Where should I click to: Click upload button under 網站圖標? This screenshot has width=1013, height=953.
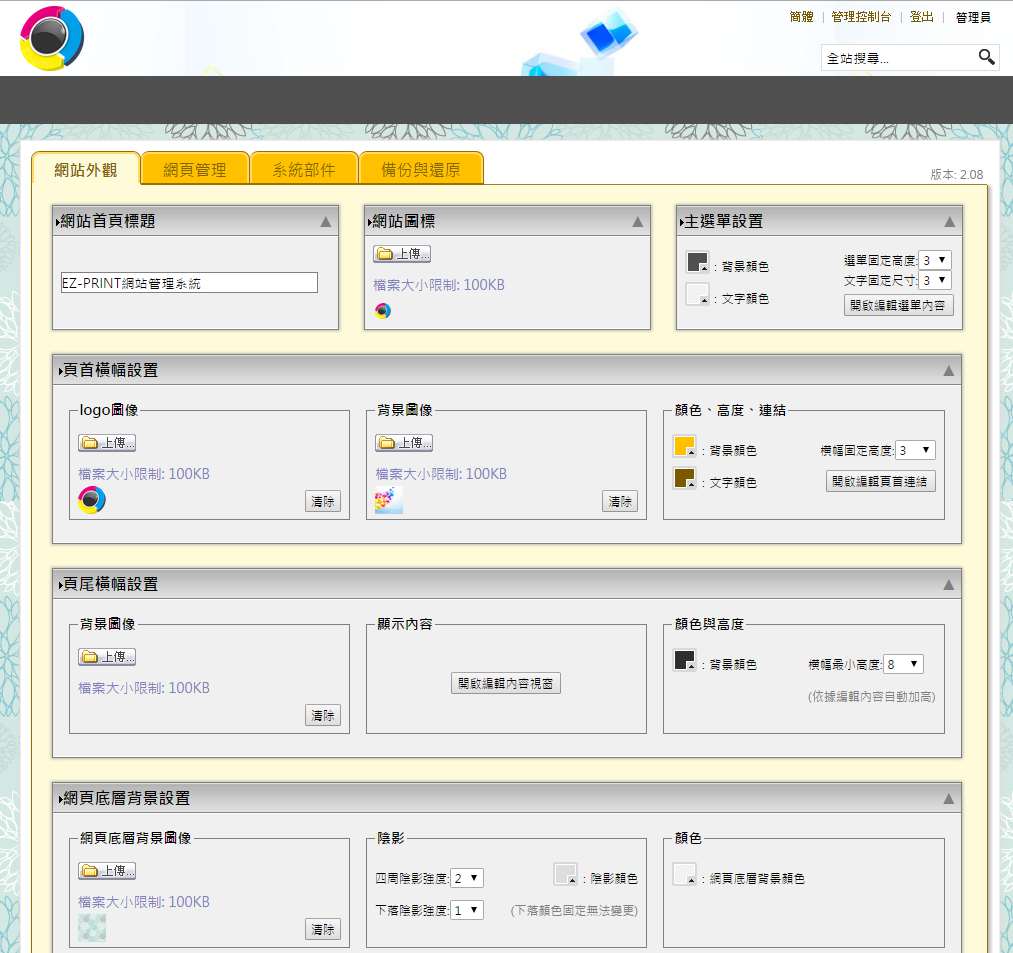tap(402, 254)
